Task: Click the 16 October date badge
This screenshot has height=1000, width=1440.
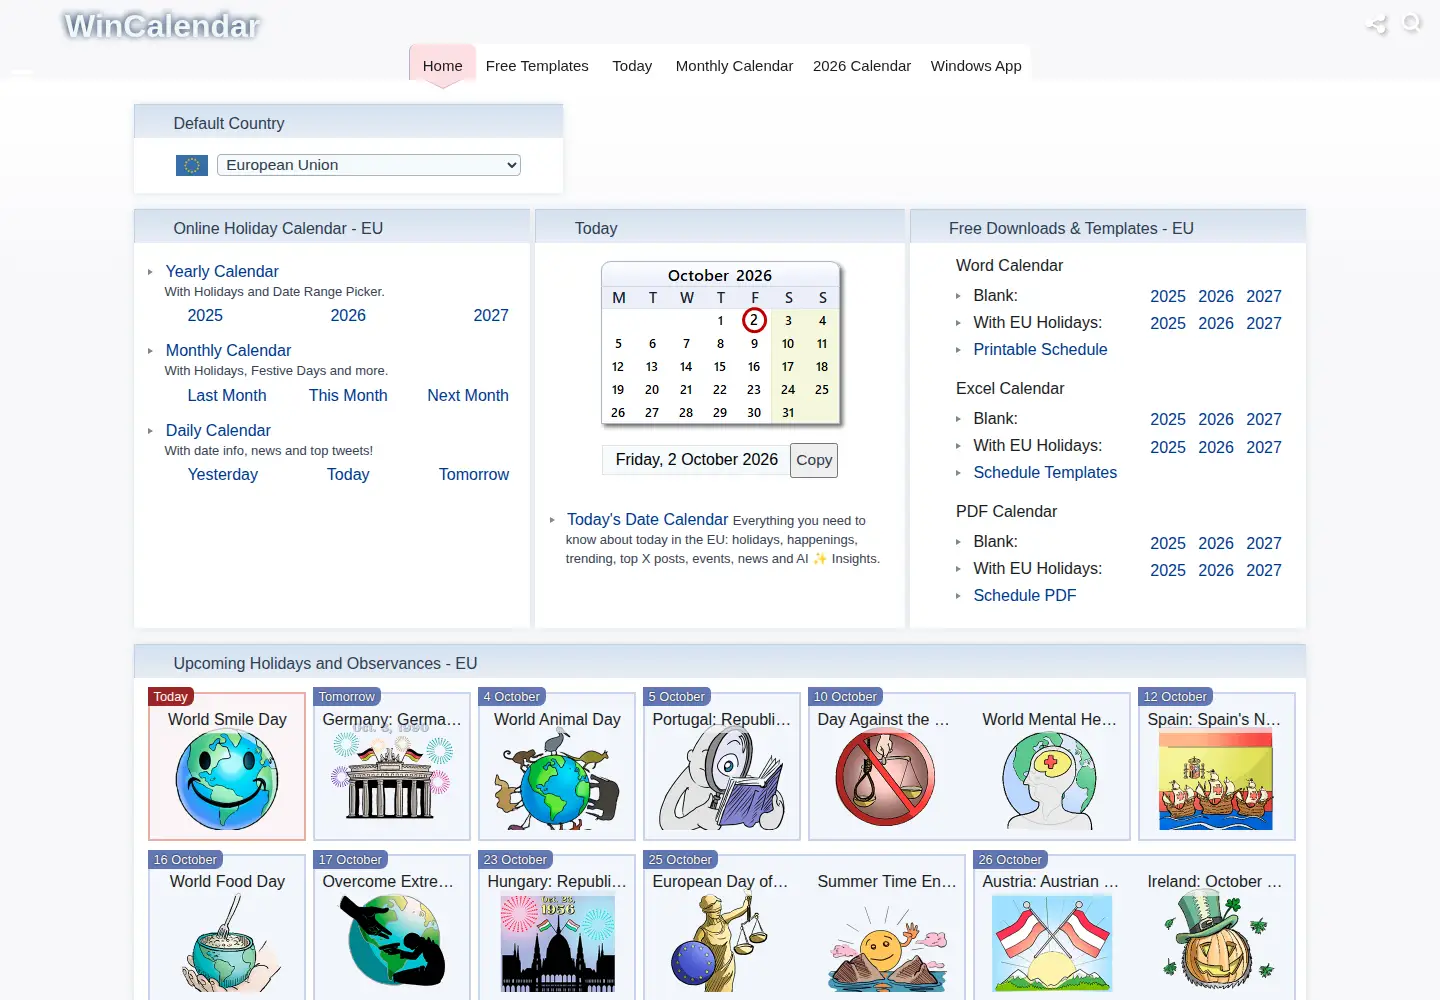Action: tap(185, 859)
